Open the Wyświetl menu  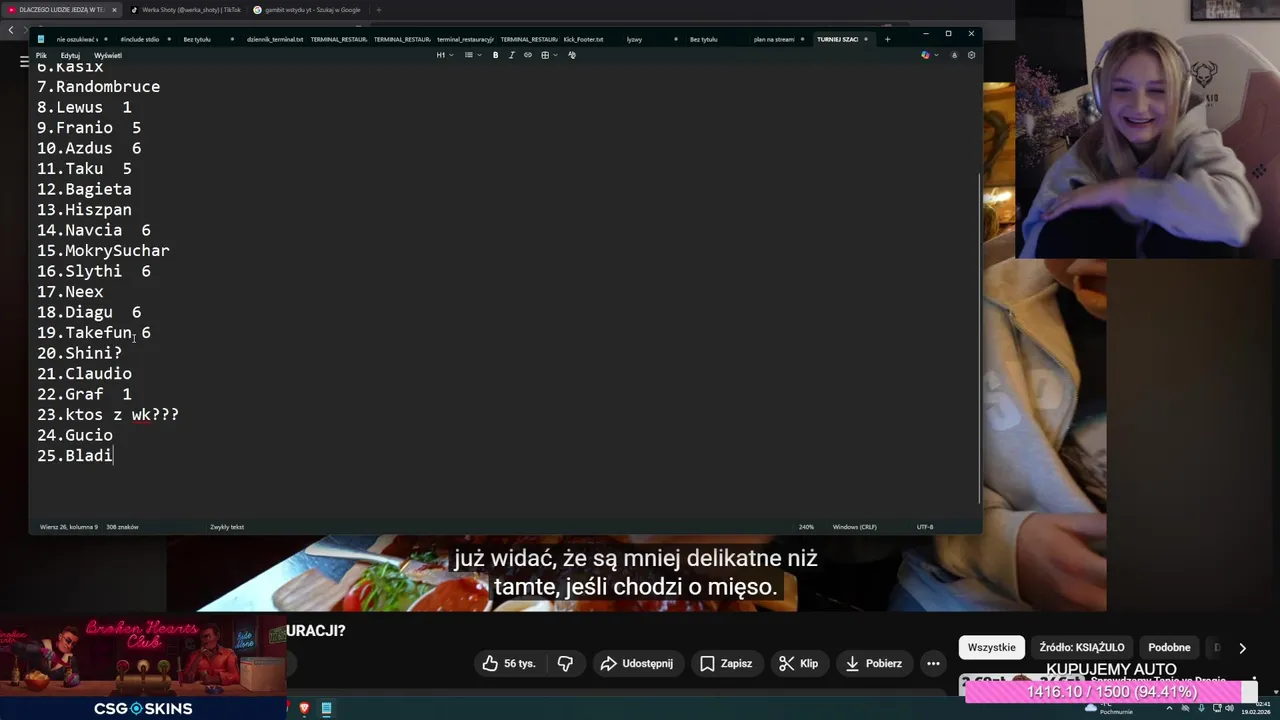click(108, 55)
